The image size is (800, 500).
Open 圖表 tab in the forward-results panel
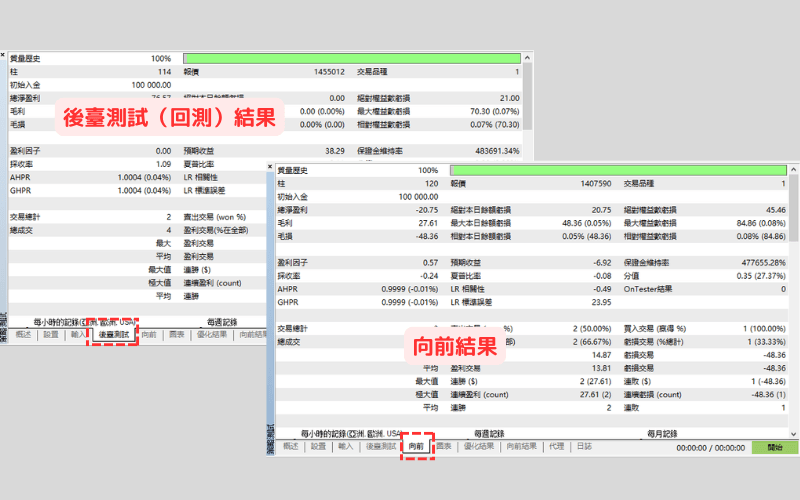pyautogui.click(x=444, y=446)
